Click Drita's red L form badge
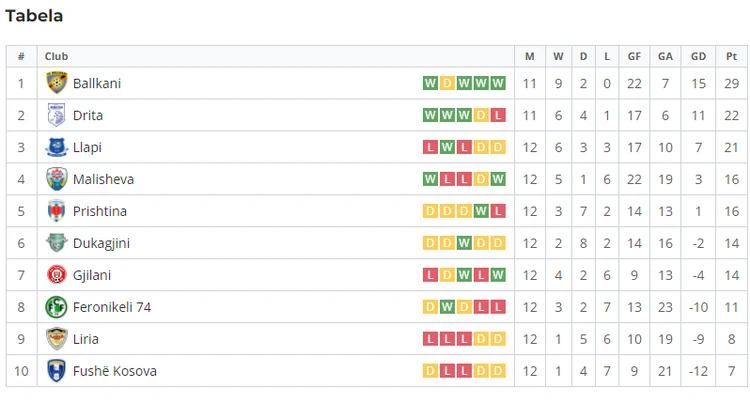The width and height of the screenshot is (750, 401). click(x=498, y=115)
